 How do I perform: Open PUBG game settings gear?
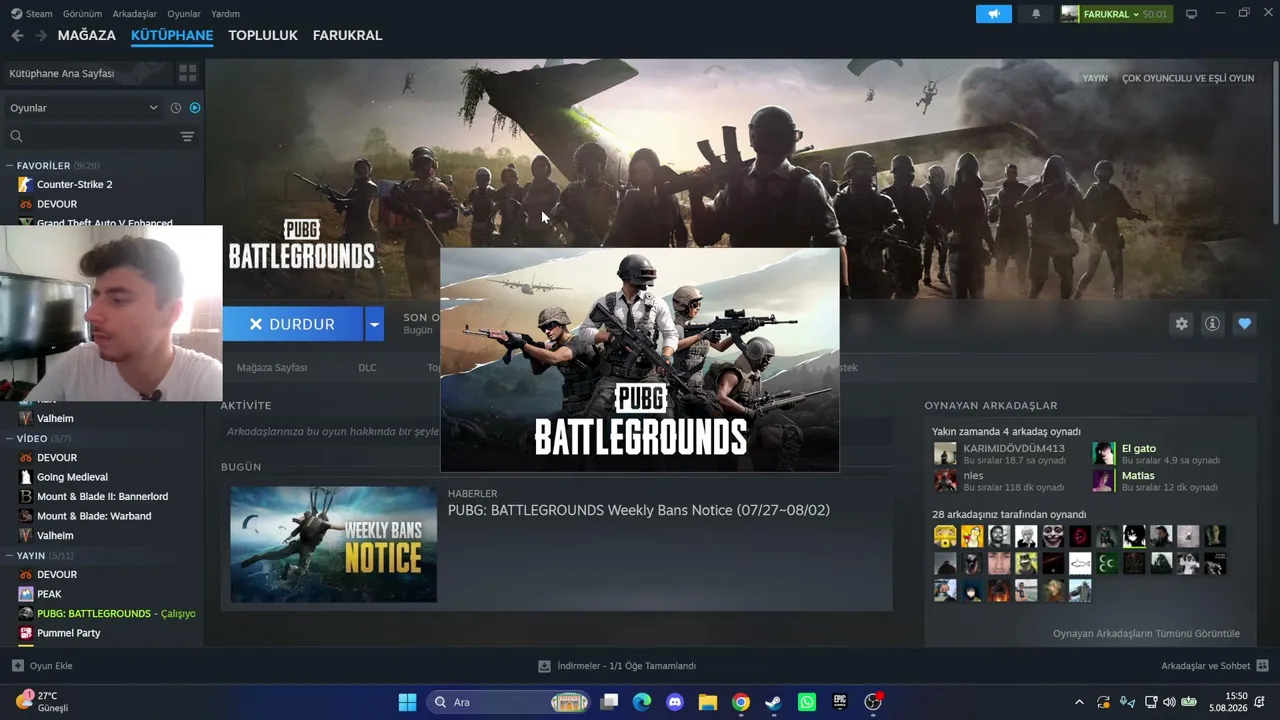point(1181,324)
